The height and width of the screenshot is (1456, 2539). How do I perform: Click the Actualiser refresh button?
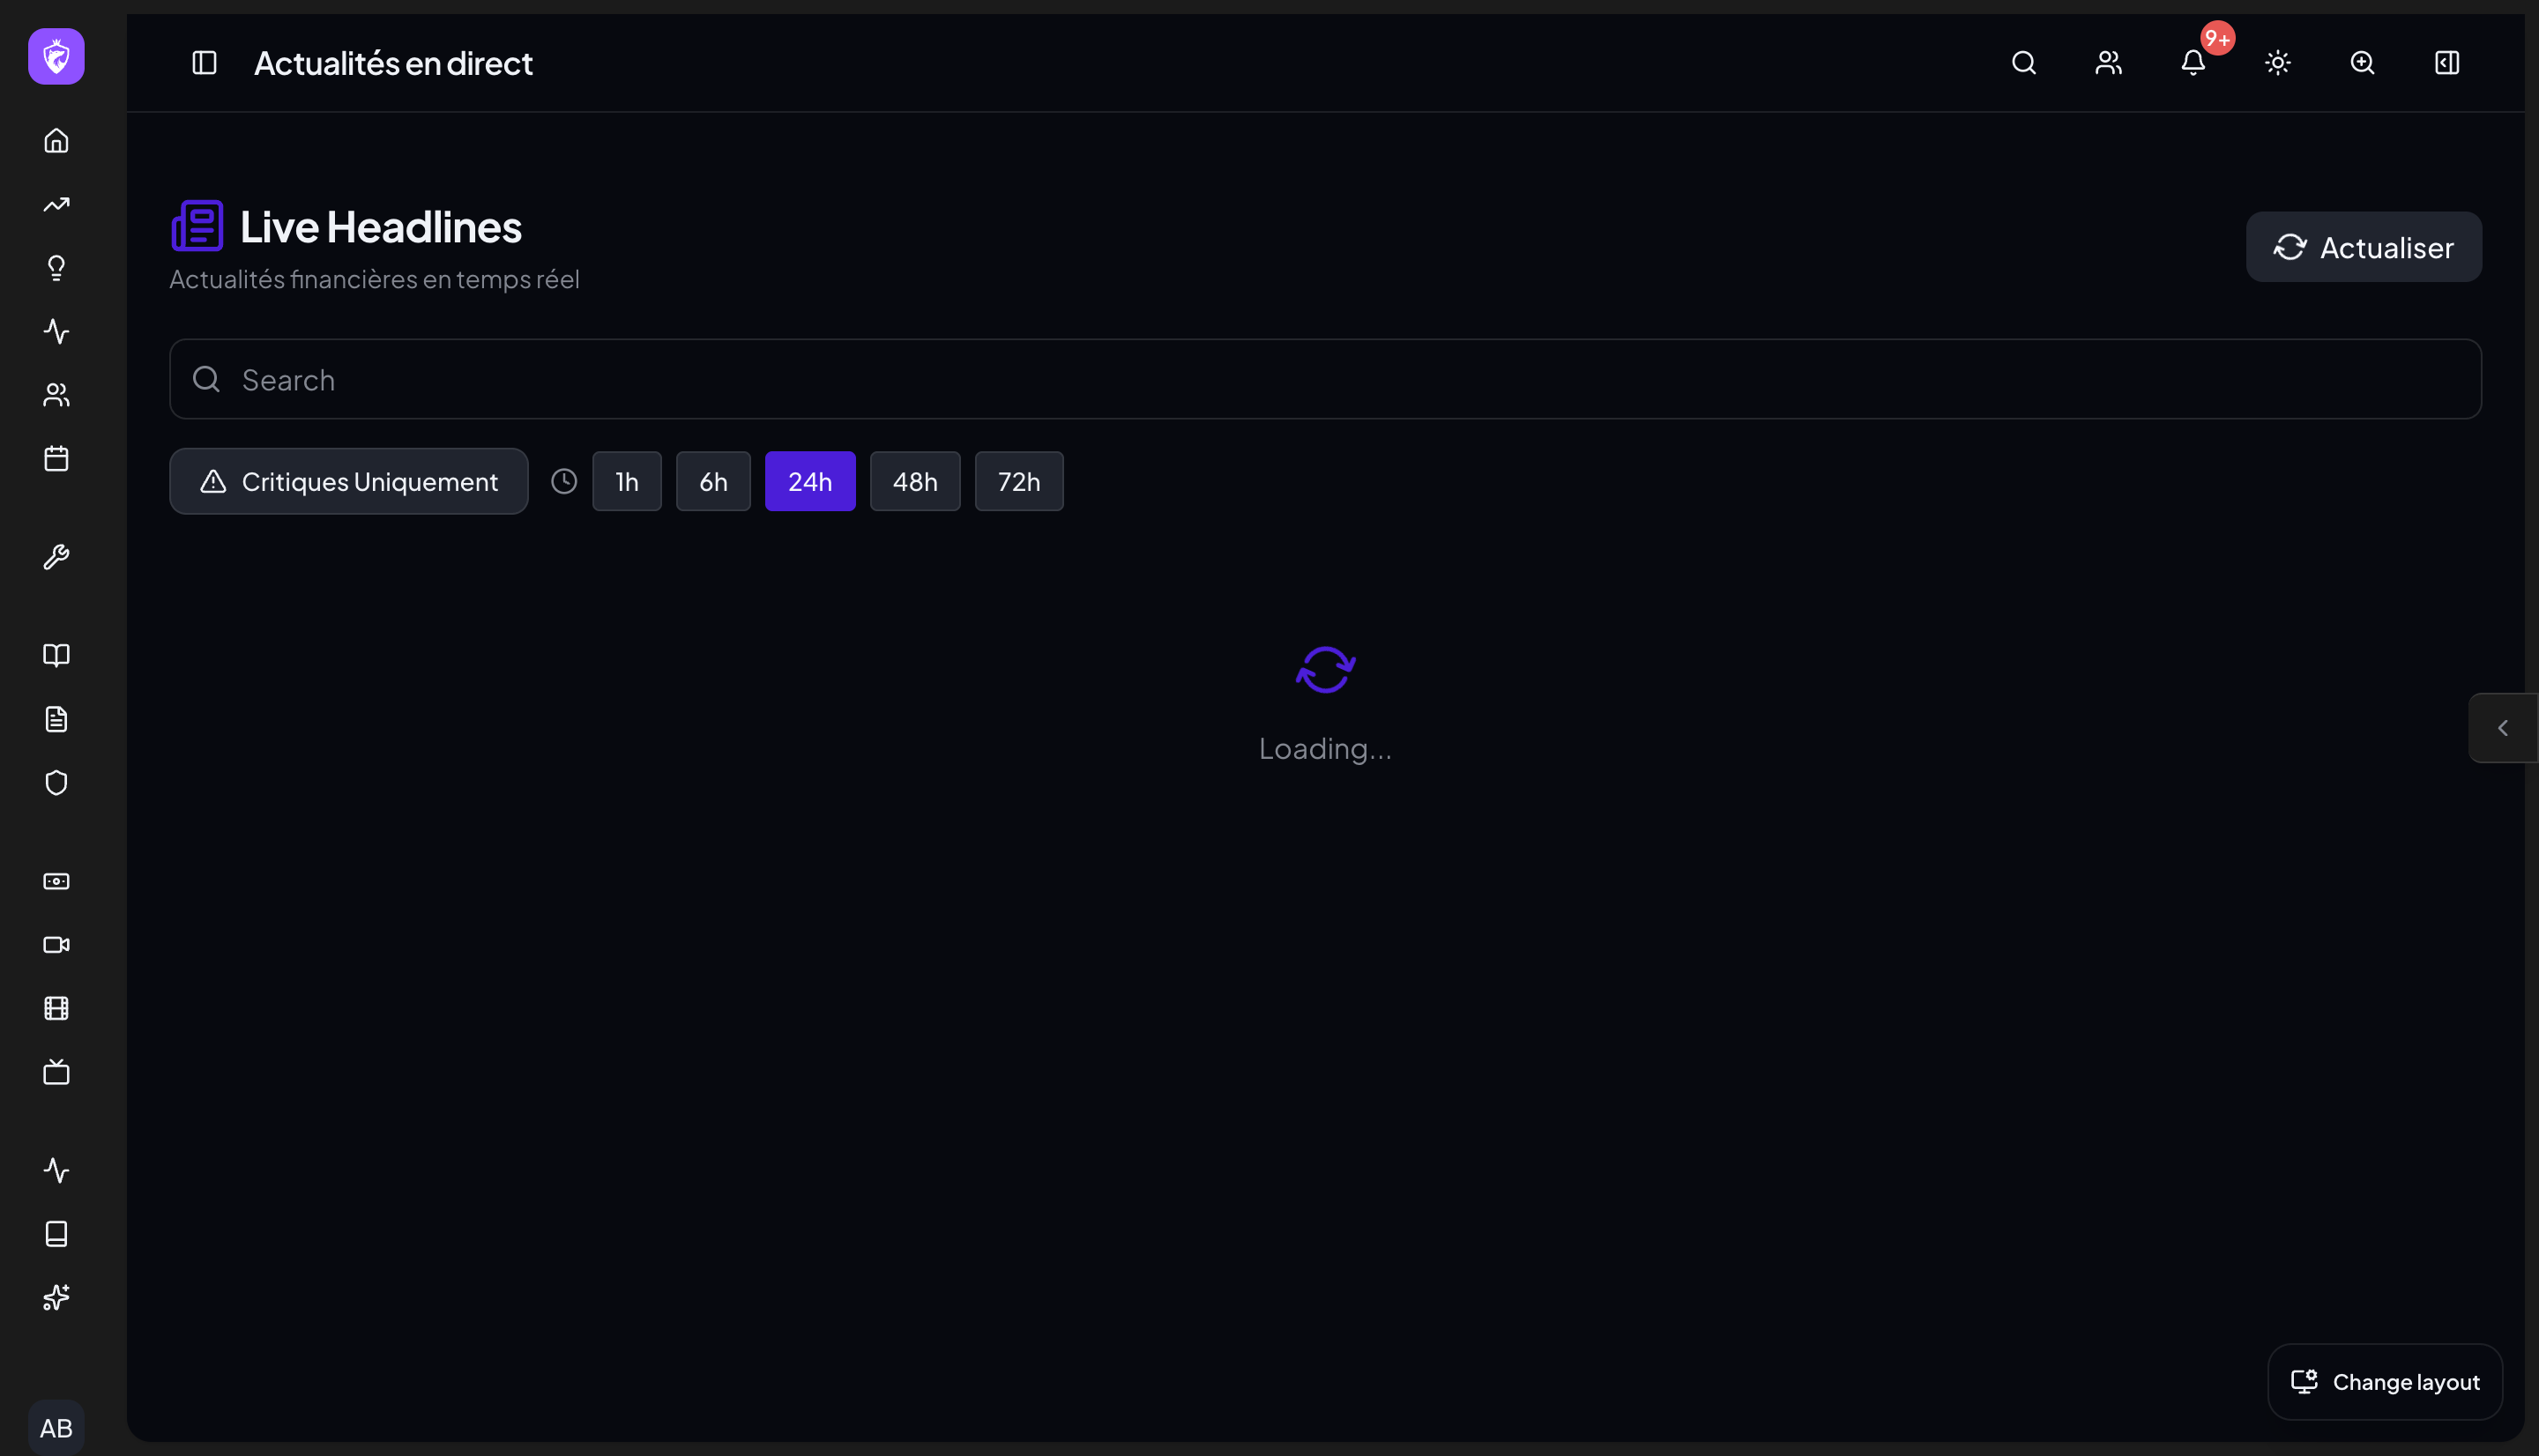[2364, 247]
